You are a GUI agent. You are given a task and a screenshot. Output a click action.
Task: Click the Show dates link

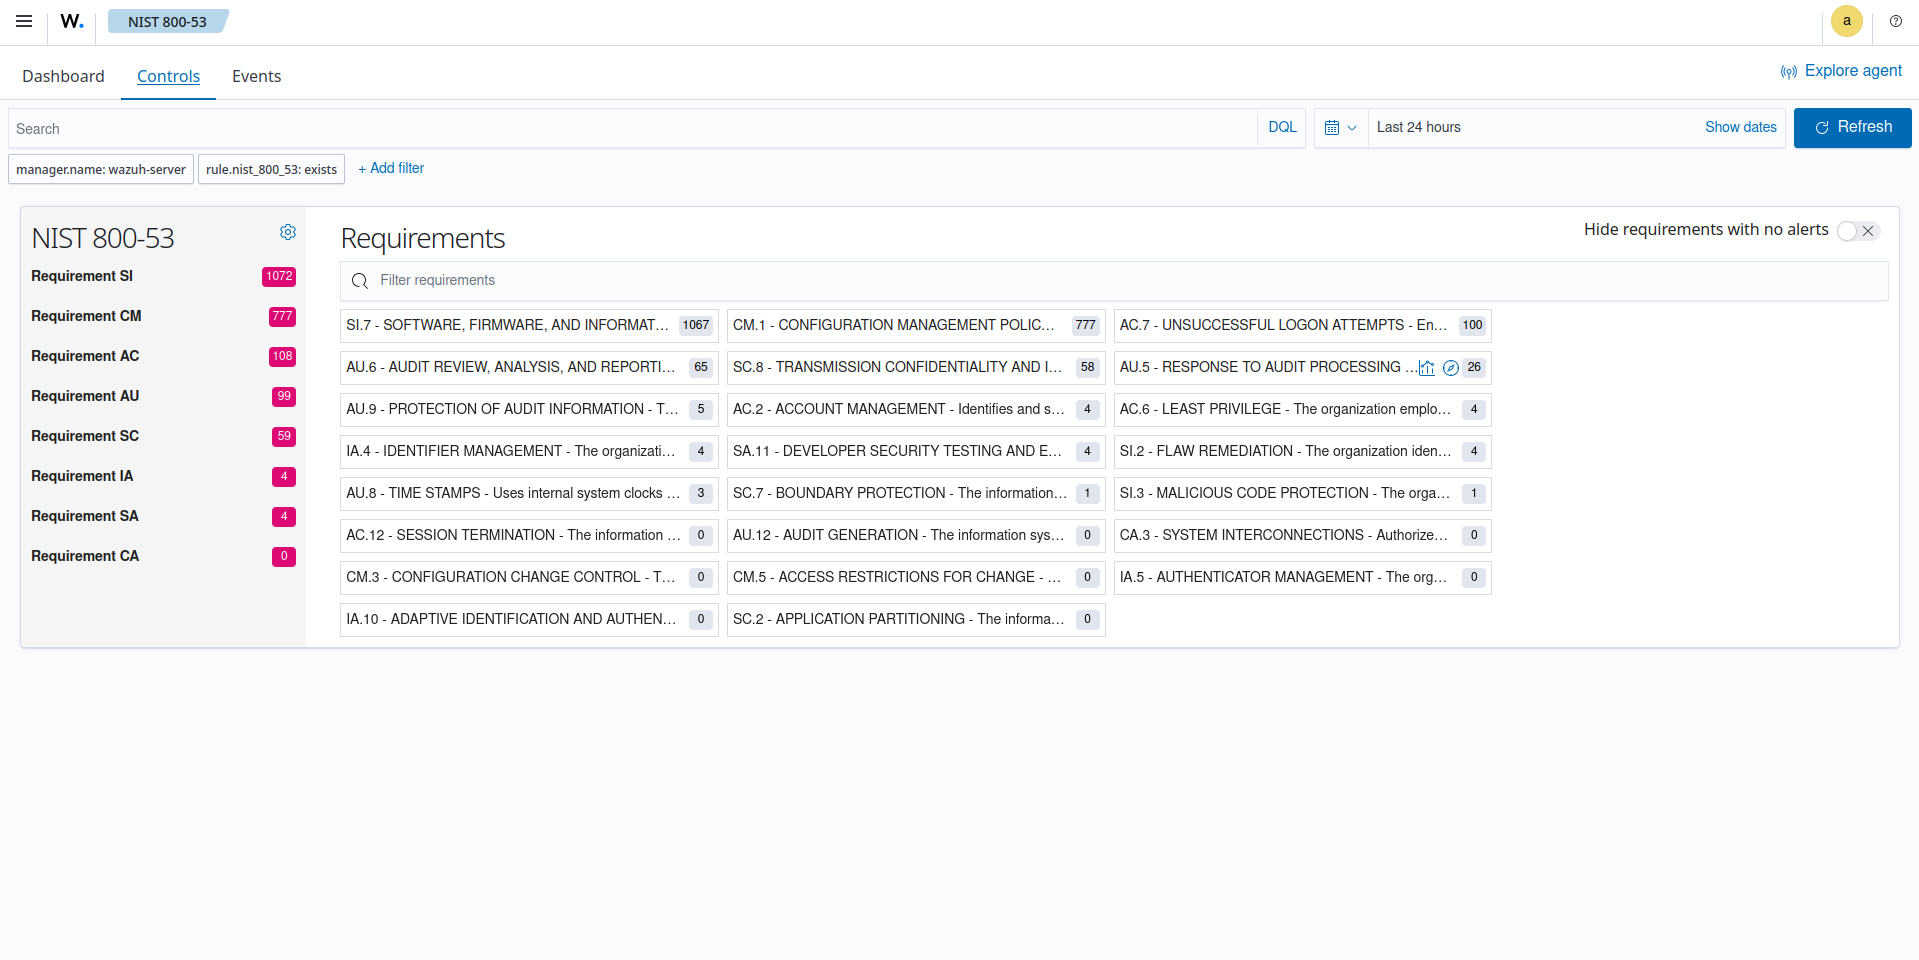tap(1740, 128)
